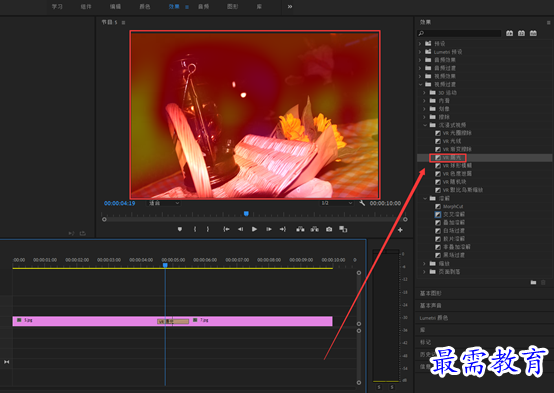The width and height of the screenshot is (554, 393).
Task: Select the VR 光线 transition
Action: pyautogui.click(x=452, y=141)
